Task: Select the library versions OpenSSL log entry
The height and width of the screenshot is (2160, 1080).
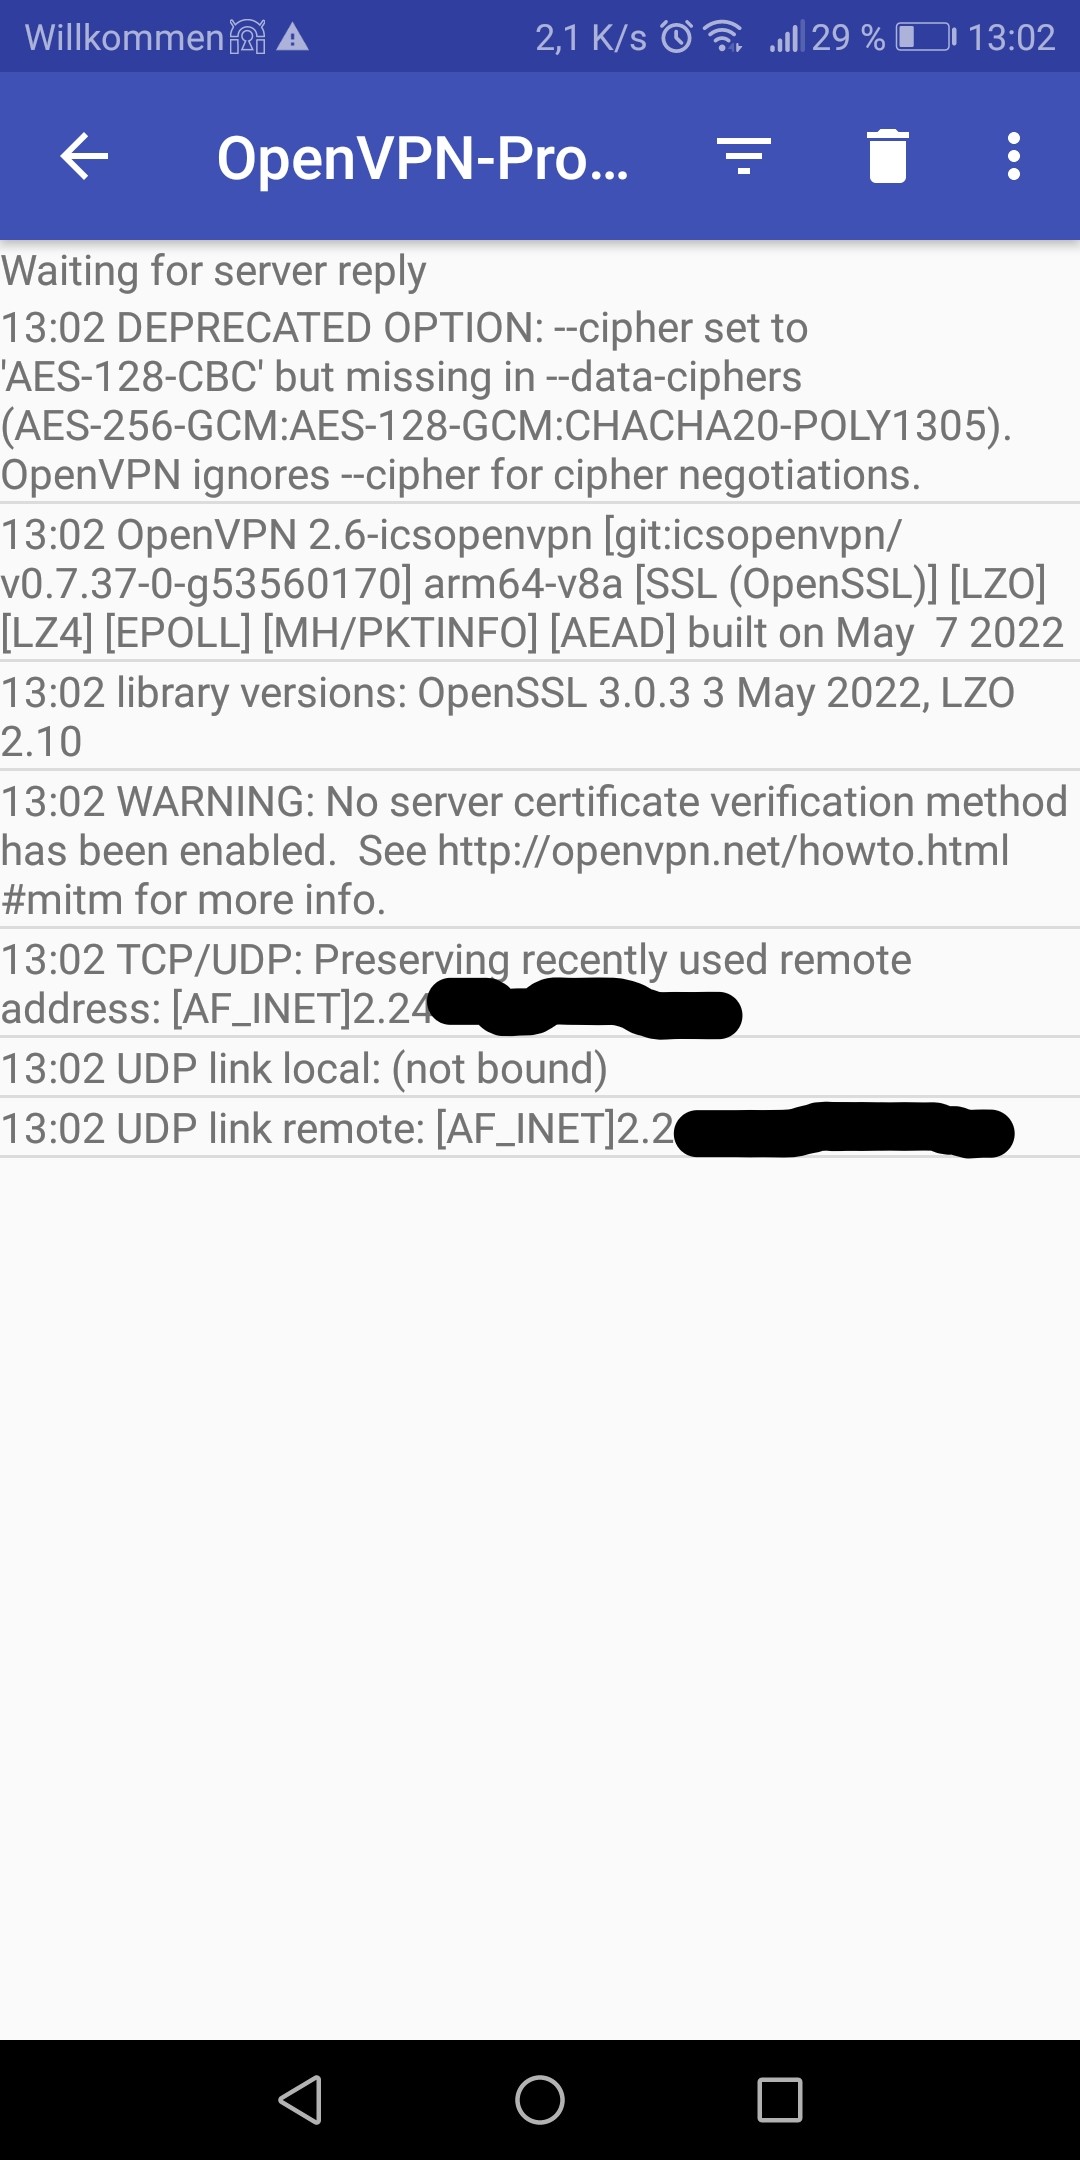Action: [x=540, y=716]
